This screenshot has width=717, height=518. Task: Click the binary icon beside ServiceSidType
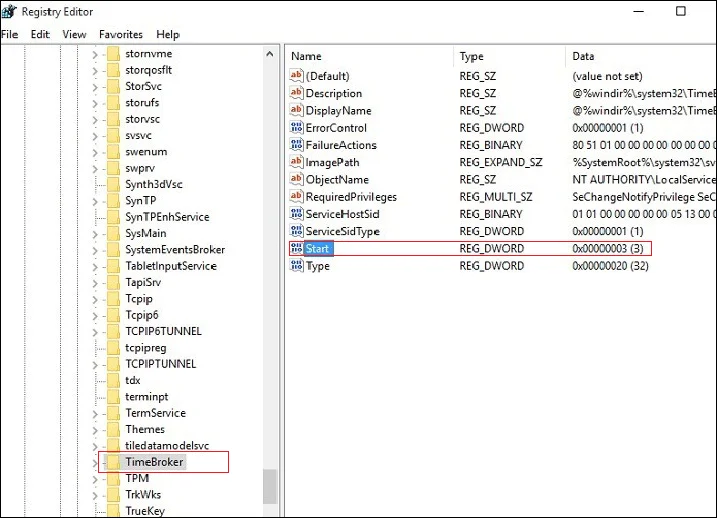(x=296, y=231)
